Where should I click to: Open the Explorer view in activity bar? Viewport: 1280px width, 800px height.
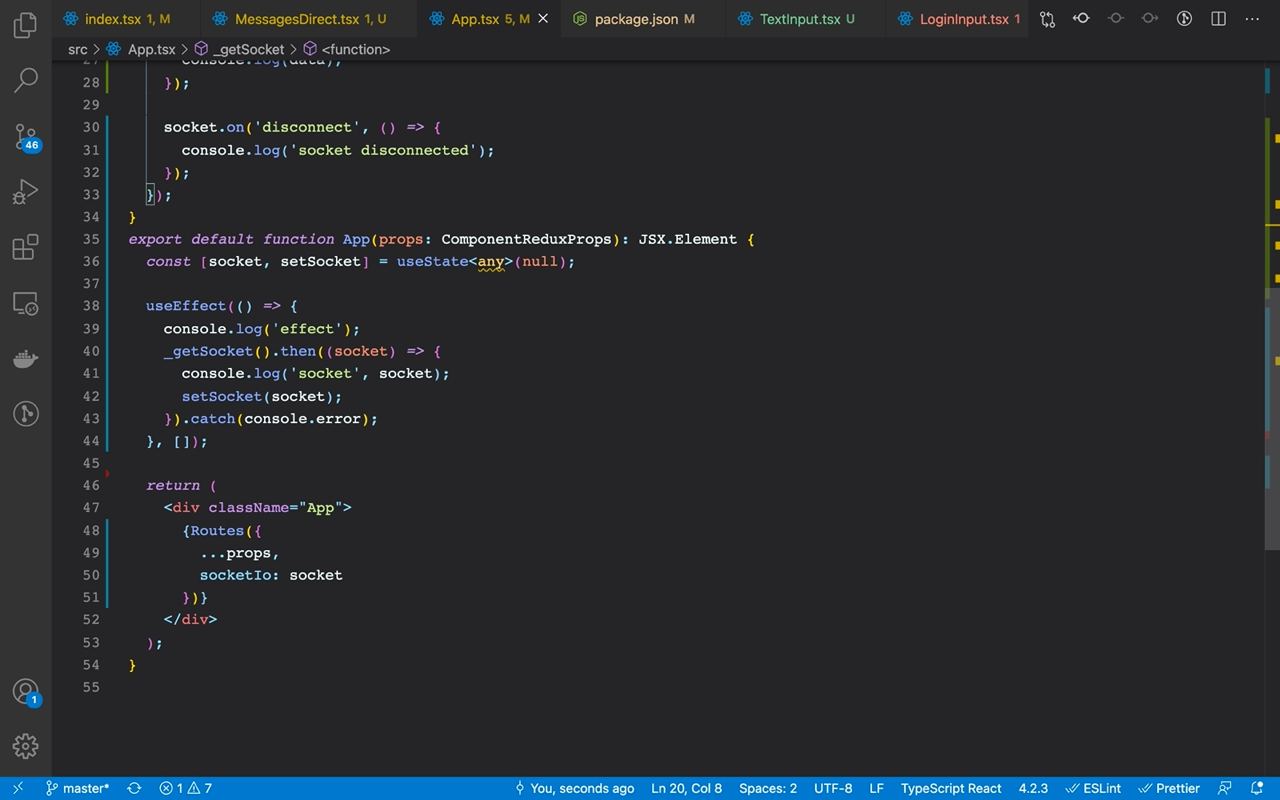(x=26, y=26)
